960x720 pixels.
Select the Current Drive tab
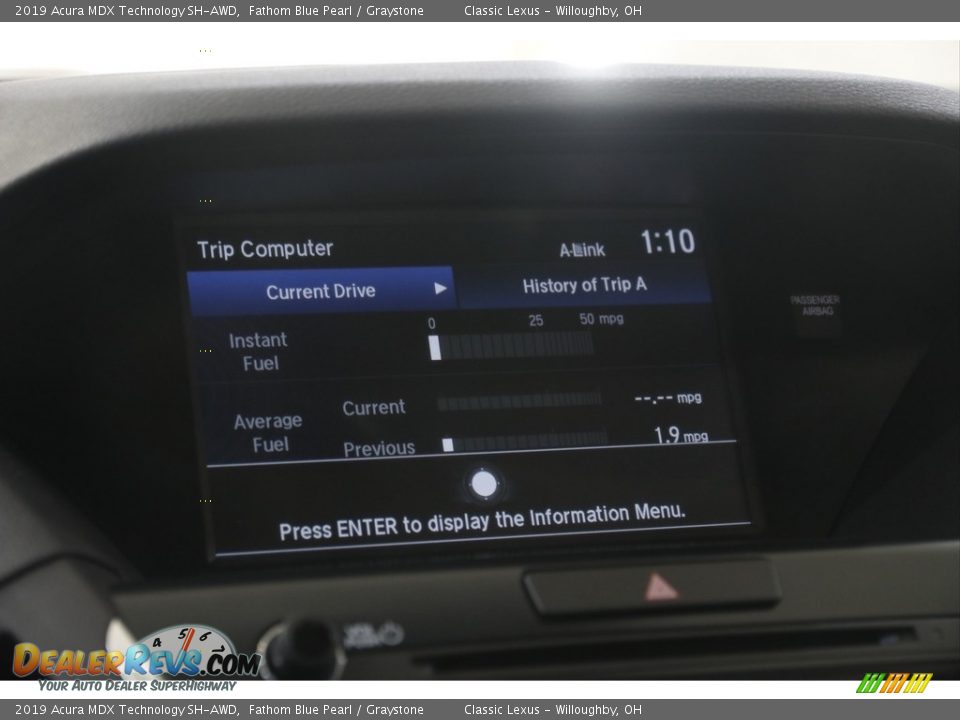click(x=321, y=291)
